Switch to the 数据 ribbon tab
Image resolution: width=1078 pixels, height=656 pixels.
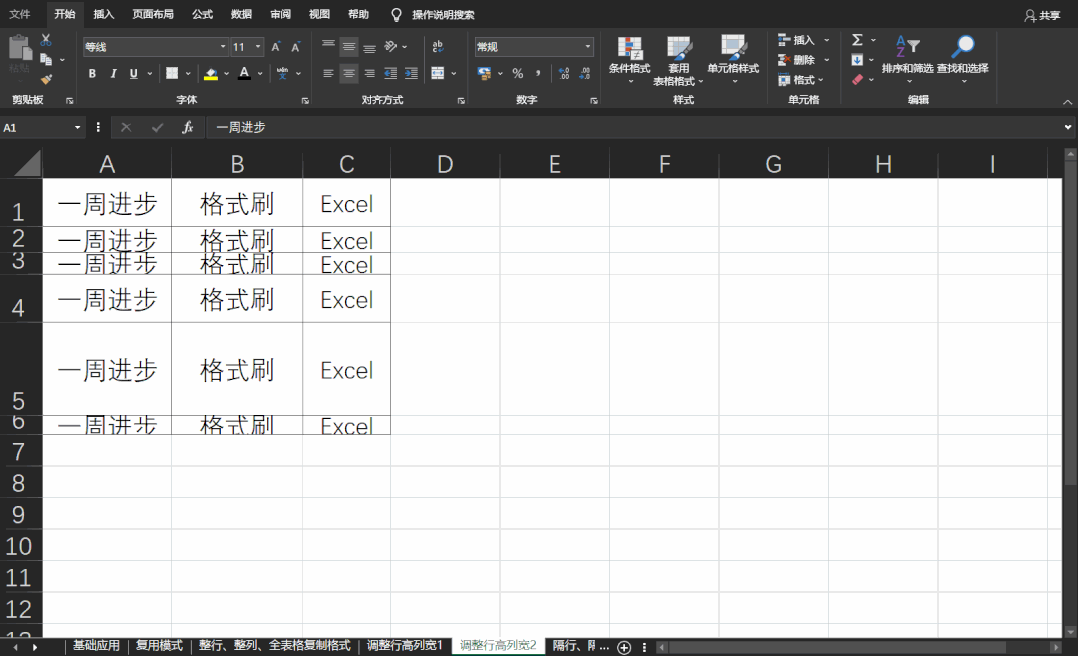point(240,14)
